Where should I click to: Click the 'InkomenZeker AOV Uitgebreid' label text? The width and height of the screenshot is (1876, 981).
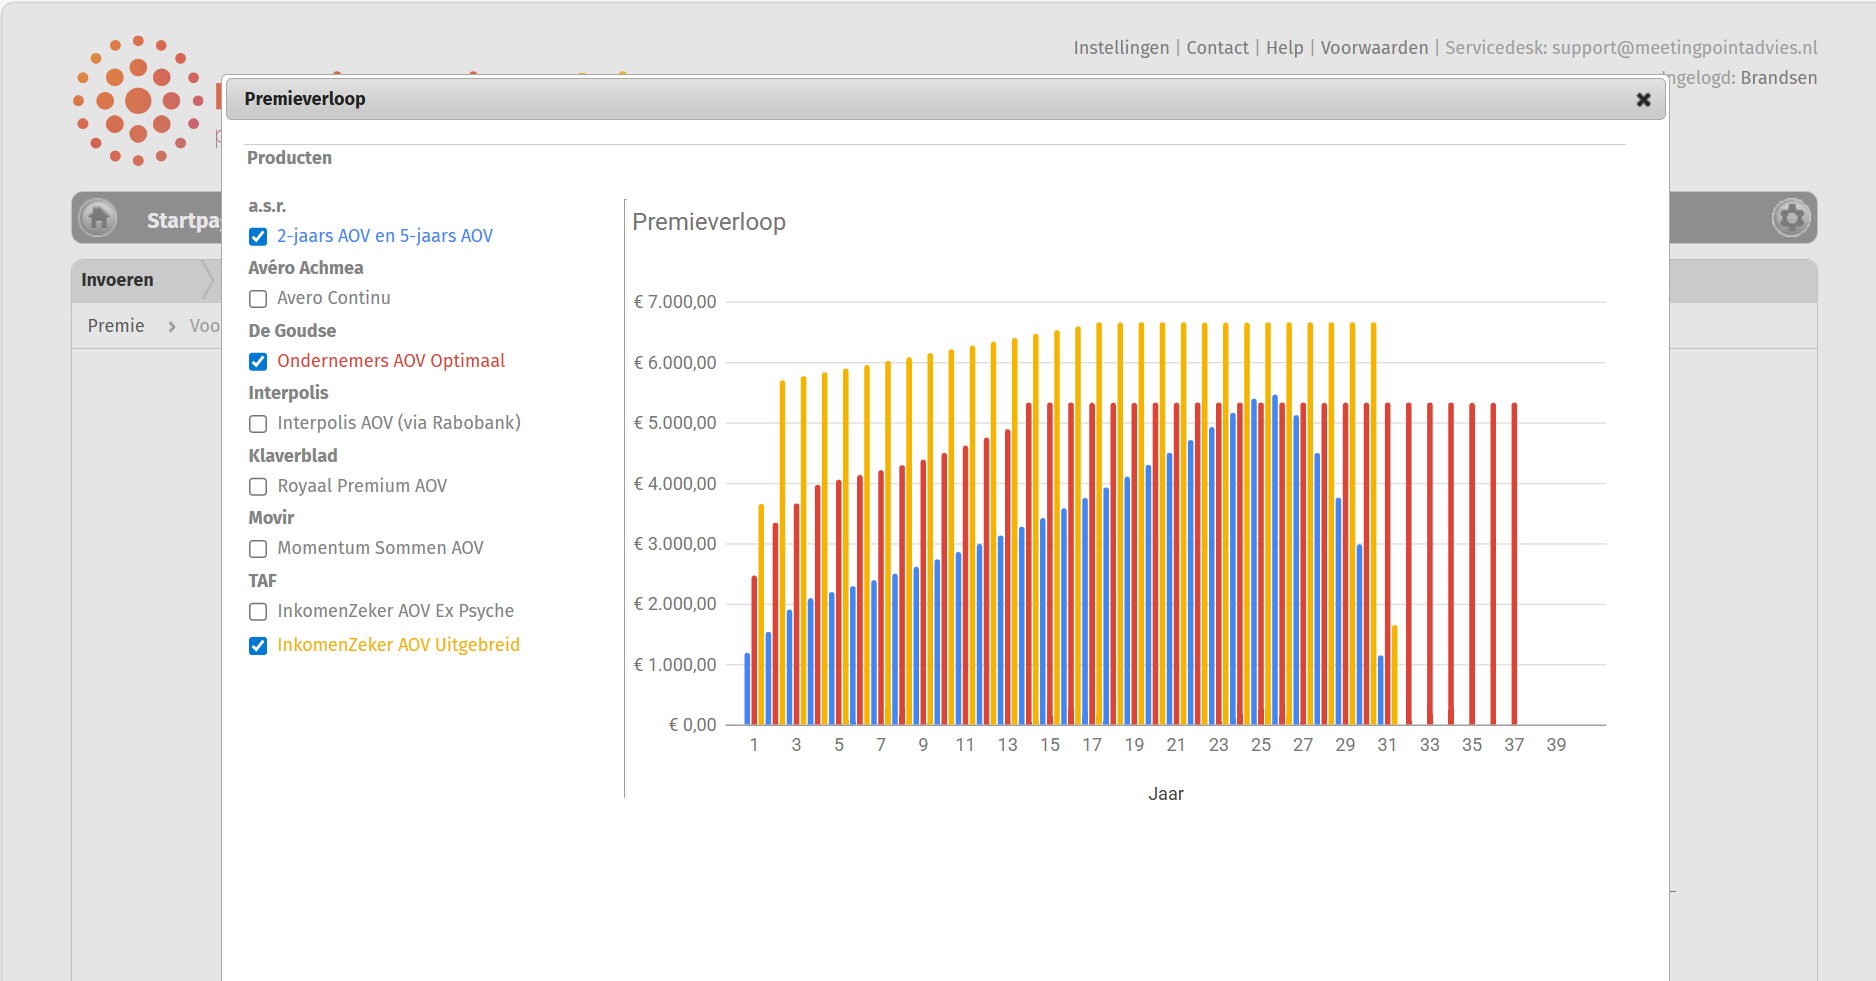point(398,645)
